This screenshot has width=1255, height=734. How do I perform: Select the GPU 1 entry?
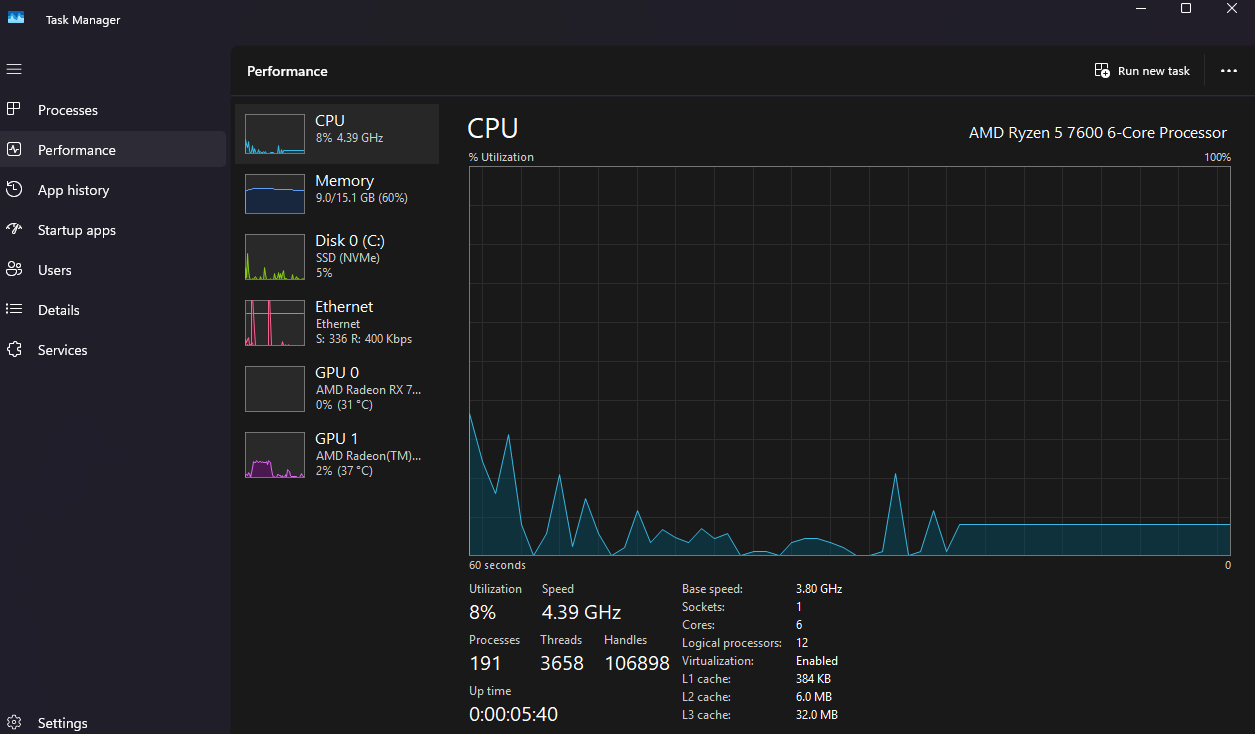pyautogui.click(x=337, y=455)
